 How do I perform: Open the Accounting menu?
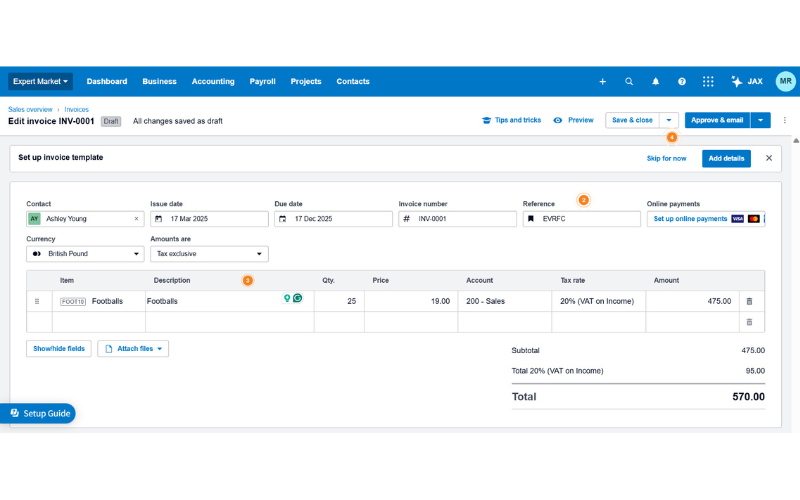click(212, 82)
